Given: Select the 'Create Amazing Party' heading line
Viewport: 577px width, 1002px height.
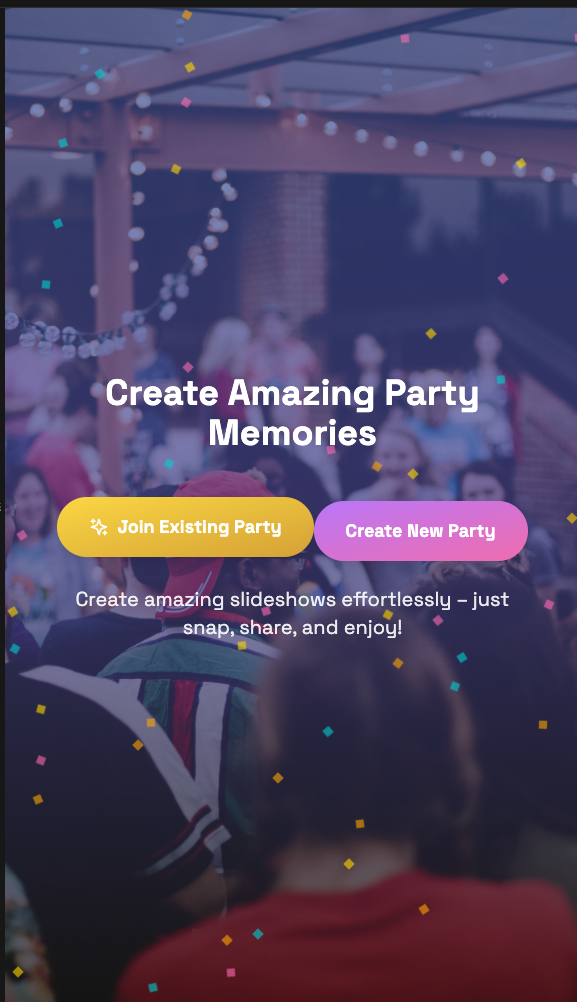Looking at the screenshot, I should [292, 393].
